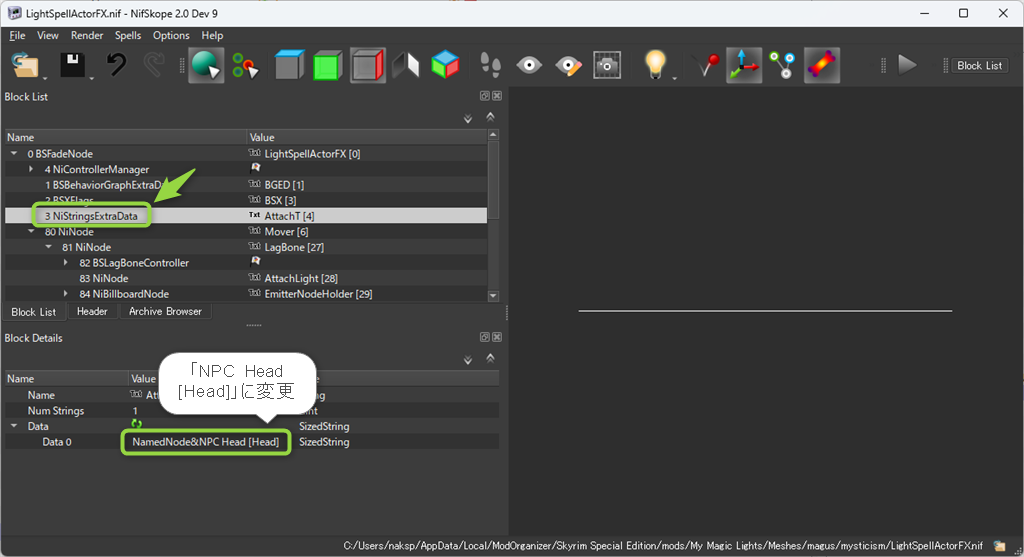This screenshot has height=557, width=1024.
Task: Open the Spells menu
Action: click(x=128, y=35)
